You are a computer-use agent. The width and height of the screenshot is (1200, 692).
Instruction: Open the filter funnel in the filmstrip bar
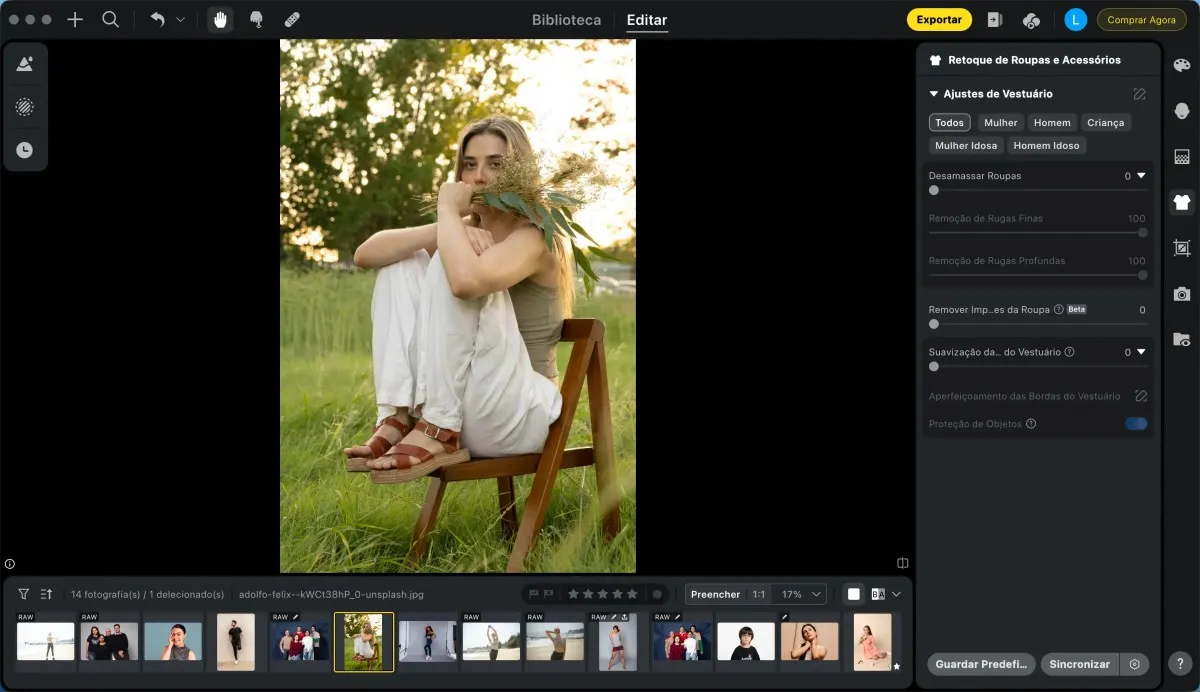click(x=24, y=594)
